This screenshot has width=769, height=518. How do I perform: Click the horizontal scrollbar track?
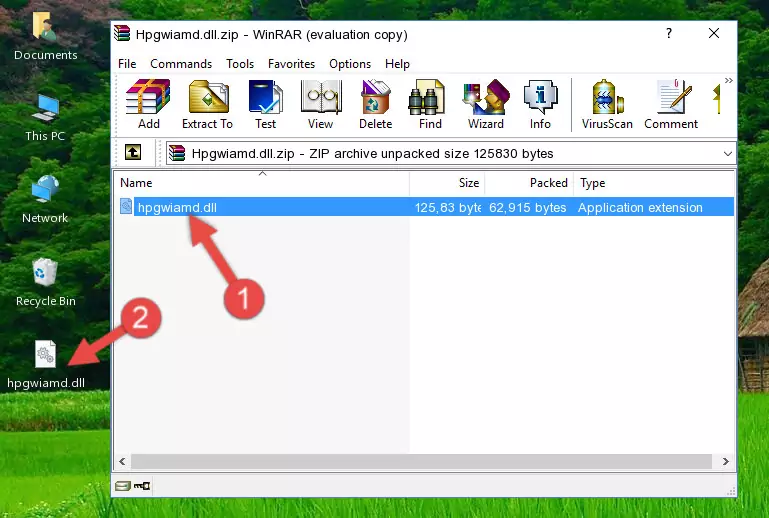click(421, 461)
